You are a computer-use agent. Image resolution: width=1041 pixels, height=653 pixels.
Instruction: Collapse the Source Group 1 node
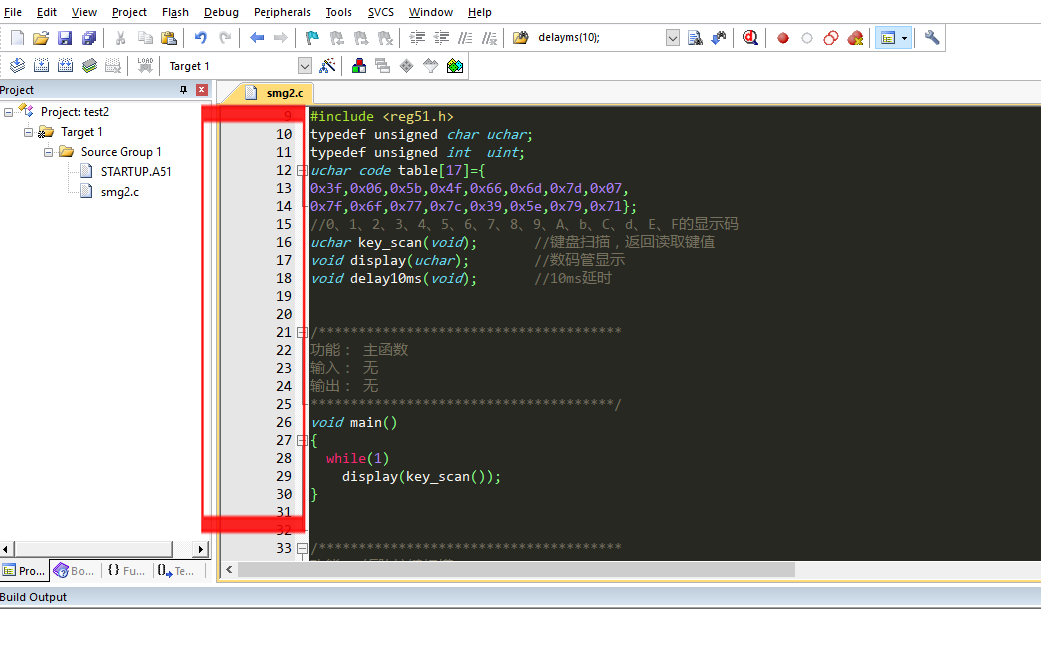48,152
